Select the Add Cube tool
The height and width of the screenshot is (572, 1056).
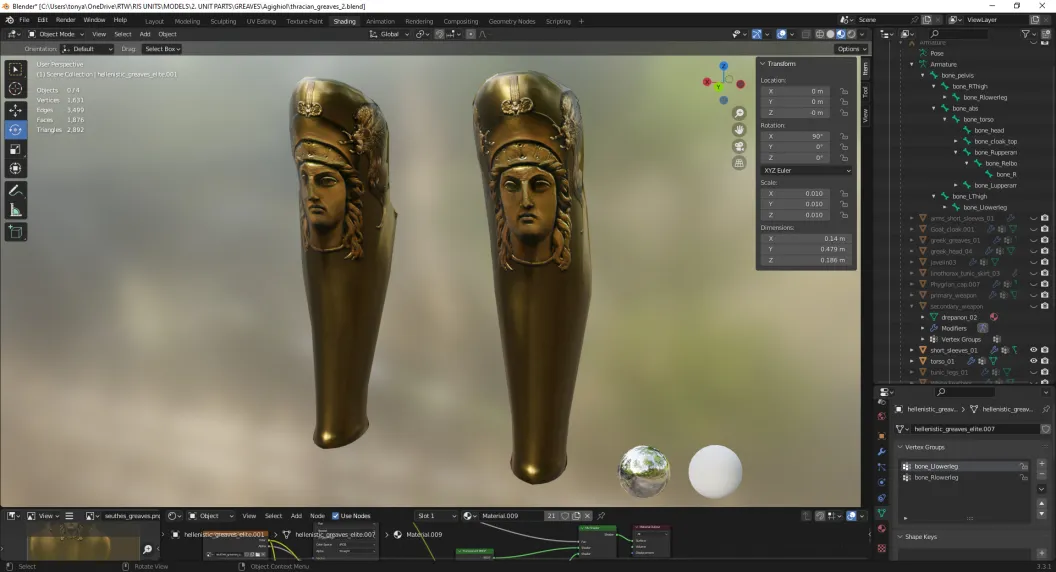pos(15,232)
